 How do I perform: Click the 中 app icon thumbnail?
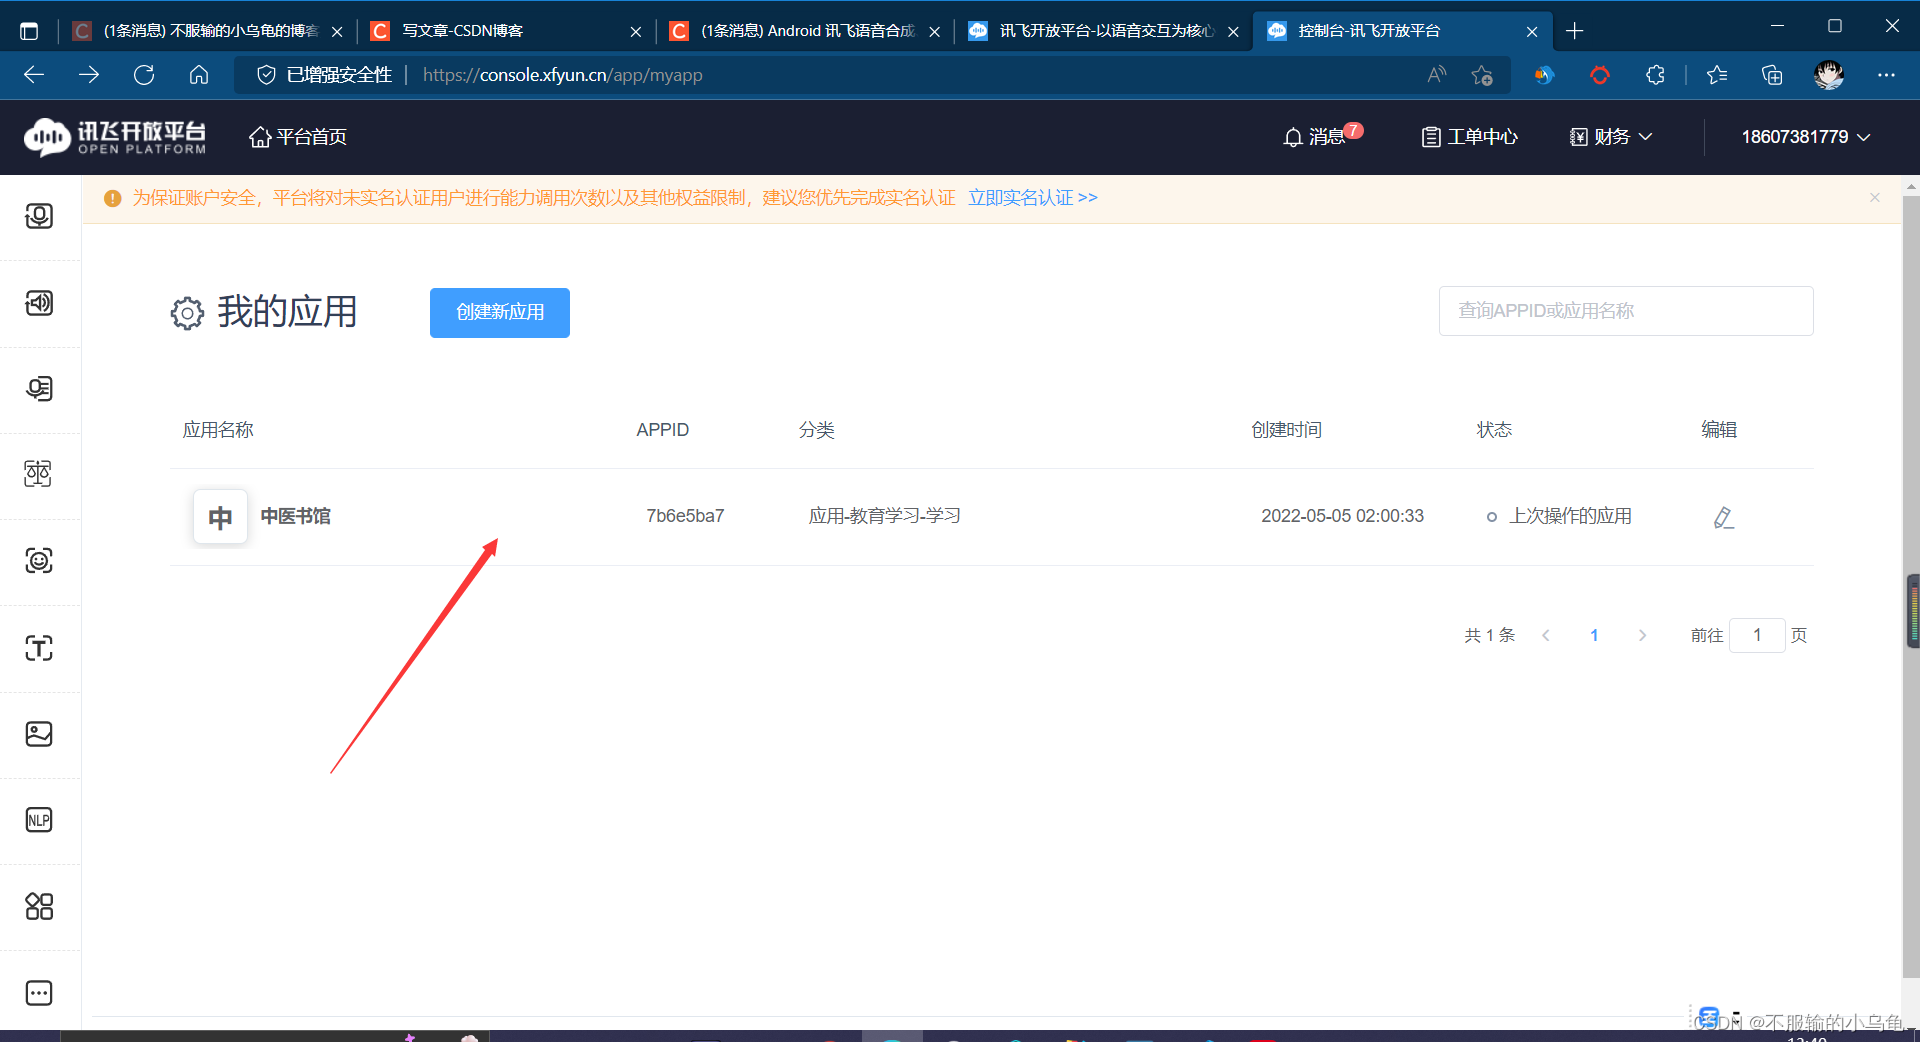(220, 517)
